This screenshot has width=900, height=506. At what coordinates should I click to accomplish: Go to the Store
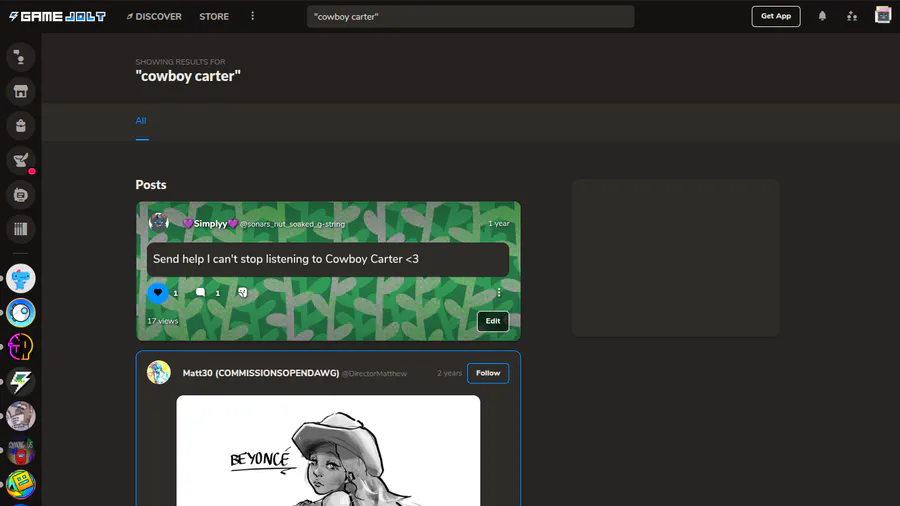pos(214,17)
